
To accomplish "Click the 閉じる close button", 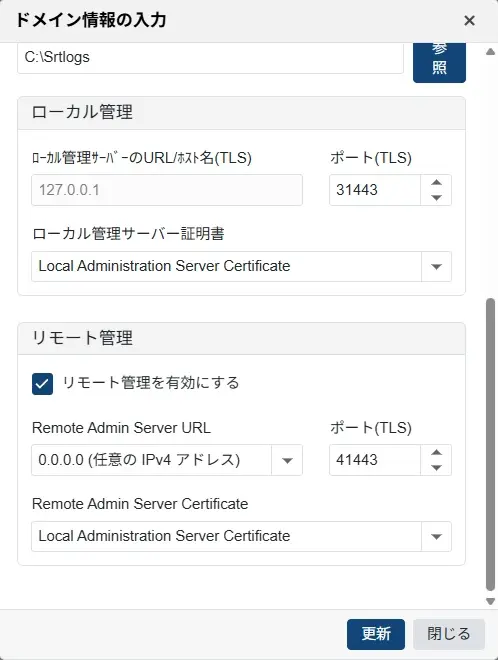I will point(449,634).
